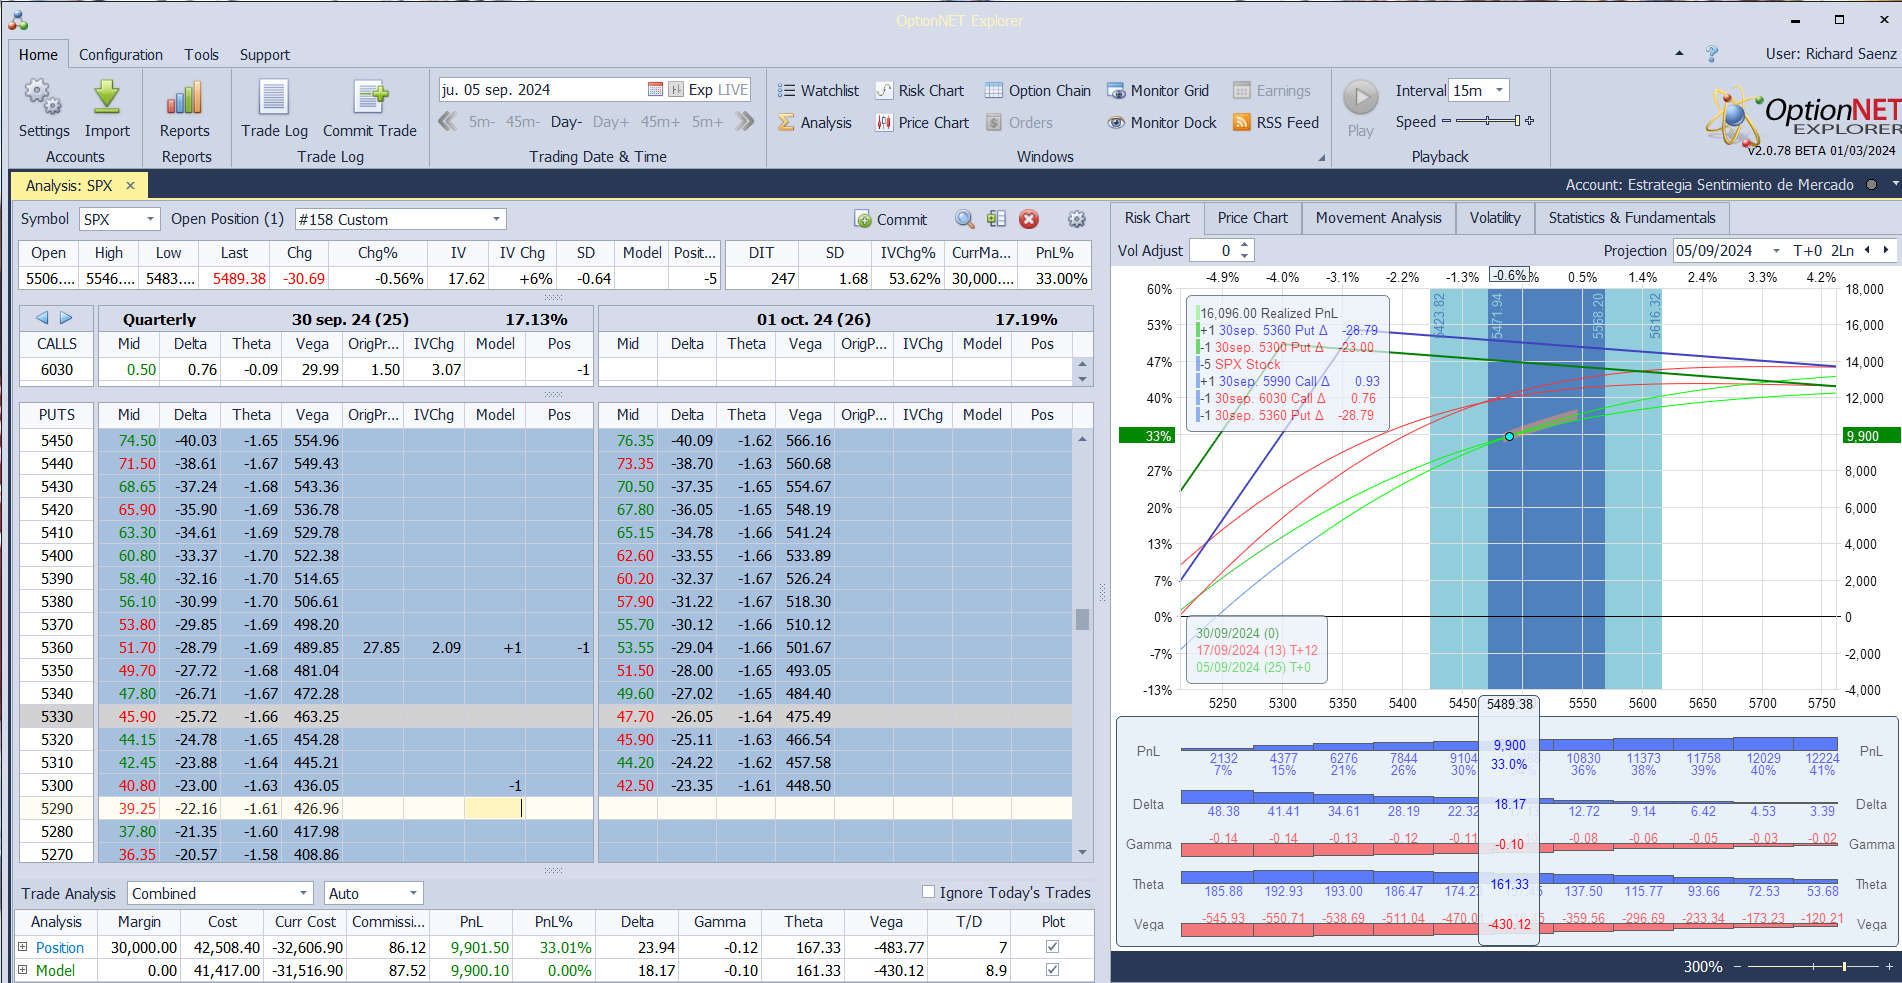Go to next expiration with right arrow
Screen dimensions: 1902x983
tap(66, 318)
